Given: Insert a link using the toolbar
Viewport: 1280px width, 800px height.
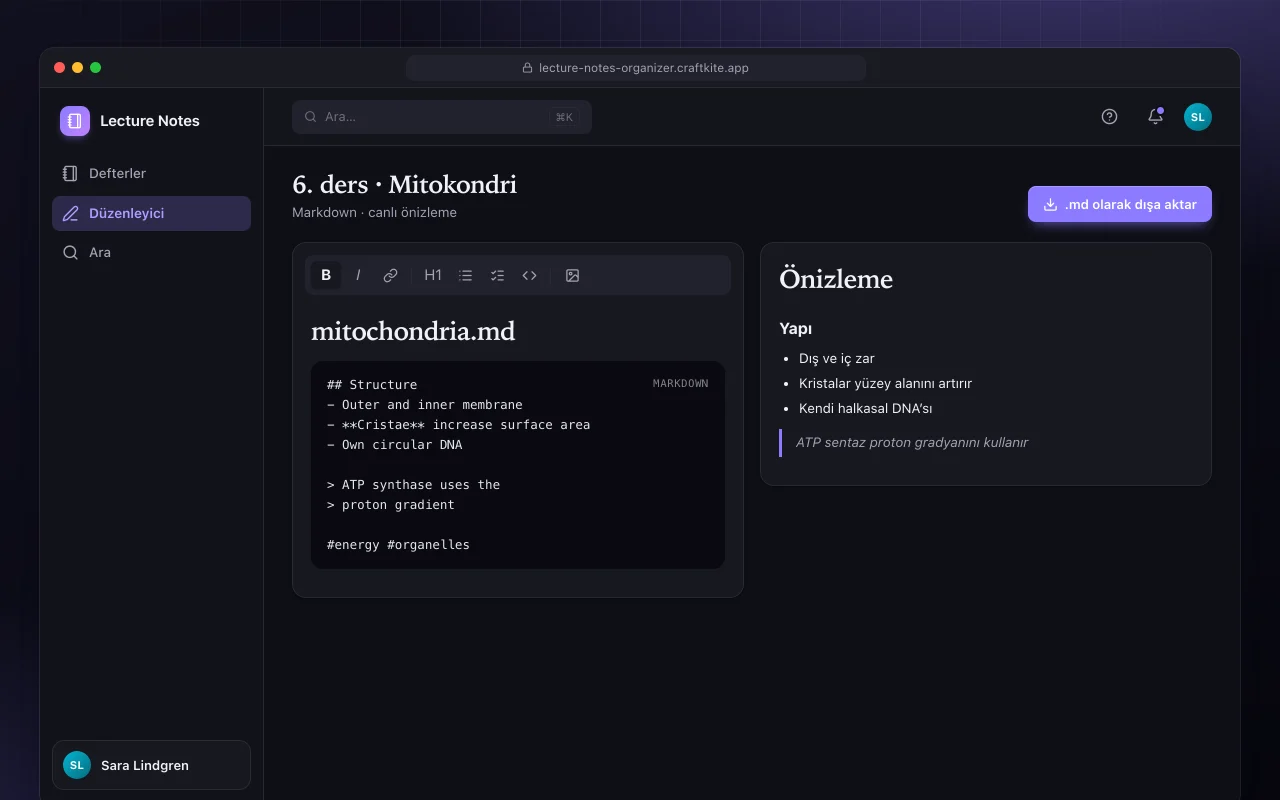Looking at the screenshot, I should pos(390,275).
